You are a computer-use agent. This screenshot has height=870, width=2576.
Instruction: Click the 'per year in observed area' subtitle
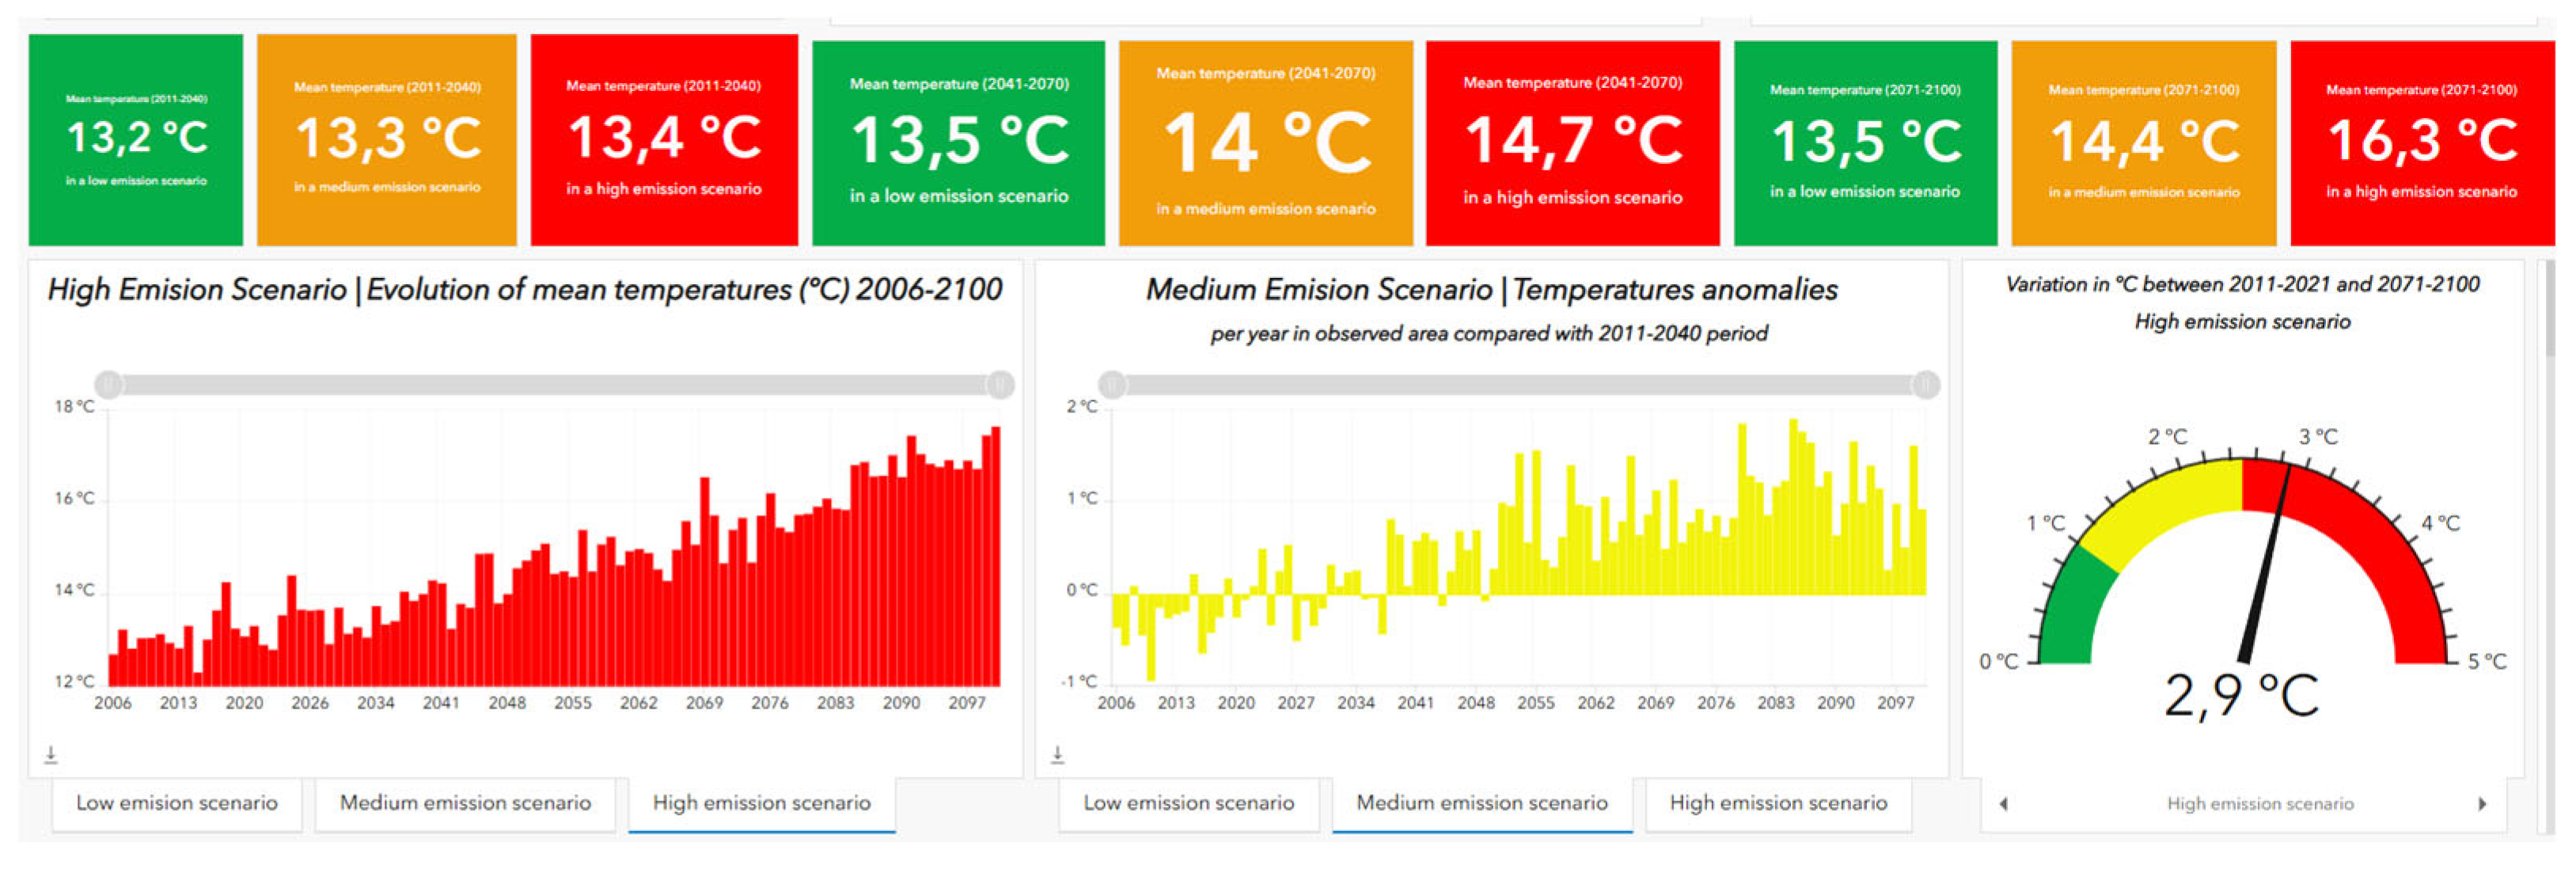coord(1489,334)
